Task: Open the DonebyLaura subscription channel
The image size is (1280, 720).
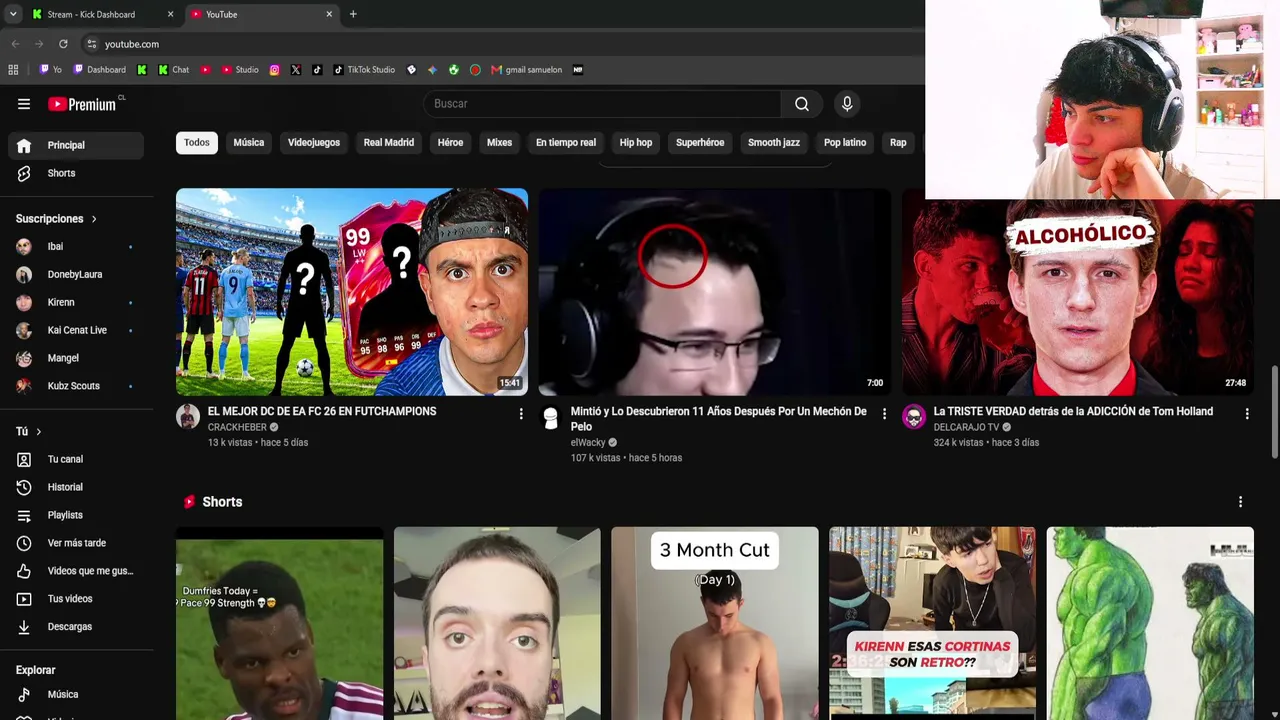Action: (76, 274)
